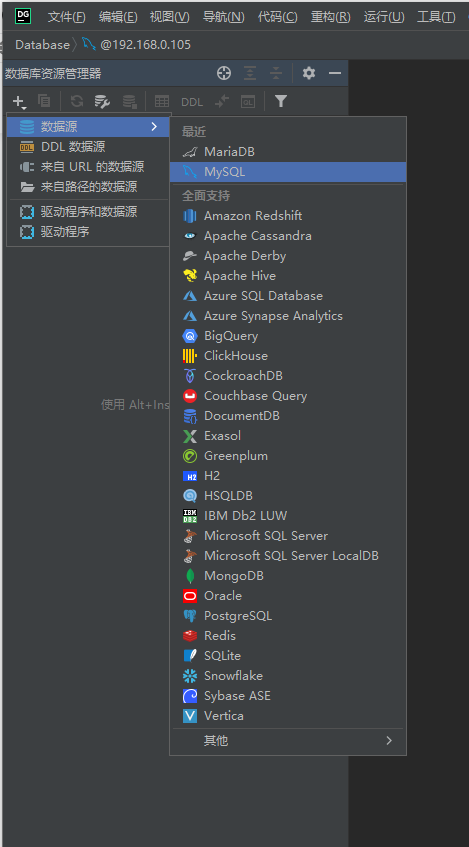Click the collapse all icon in panel header

276,73
